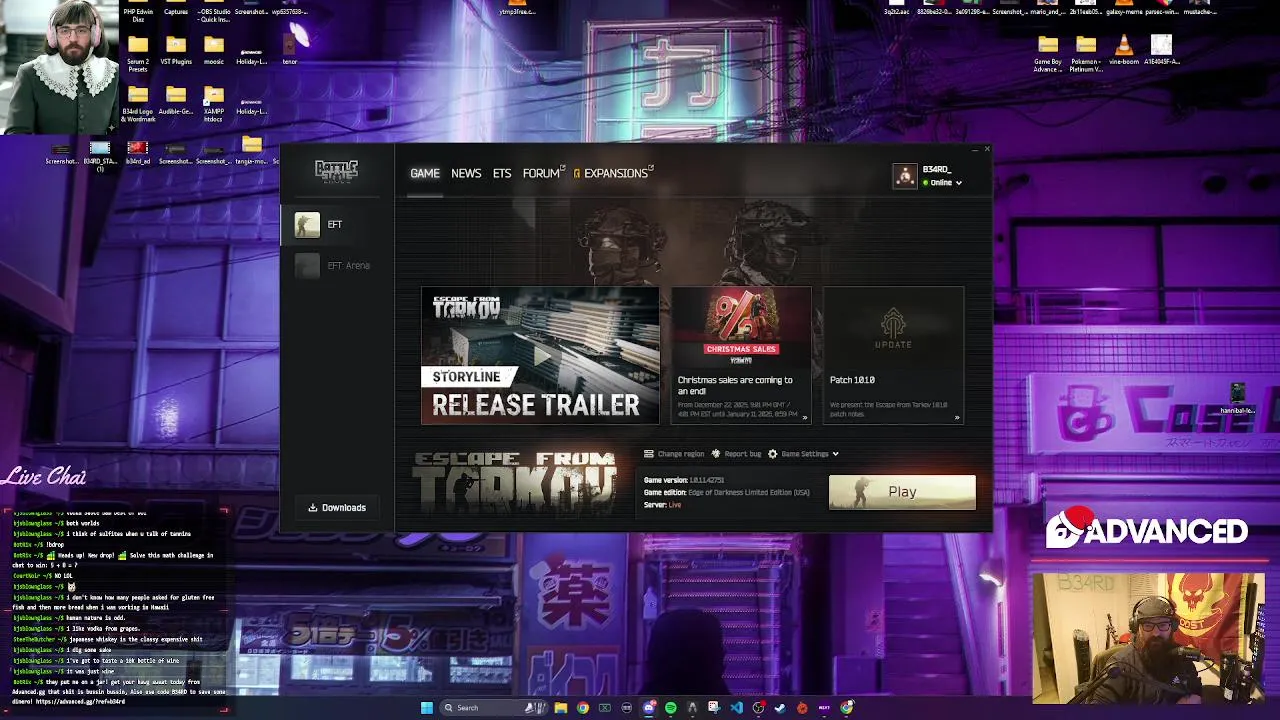Click the B34RD_ profile avatar
Screen dimensions: 1280x720
905,176
